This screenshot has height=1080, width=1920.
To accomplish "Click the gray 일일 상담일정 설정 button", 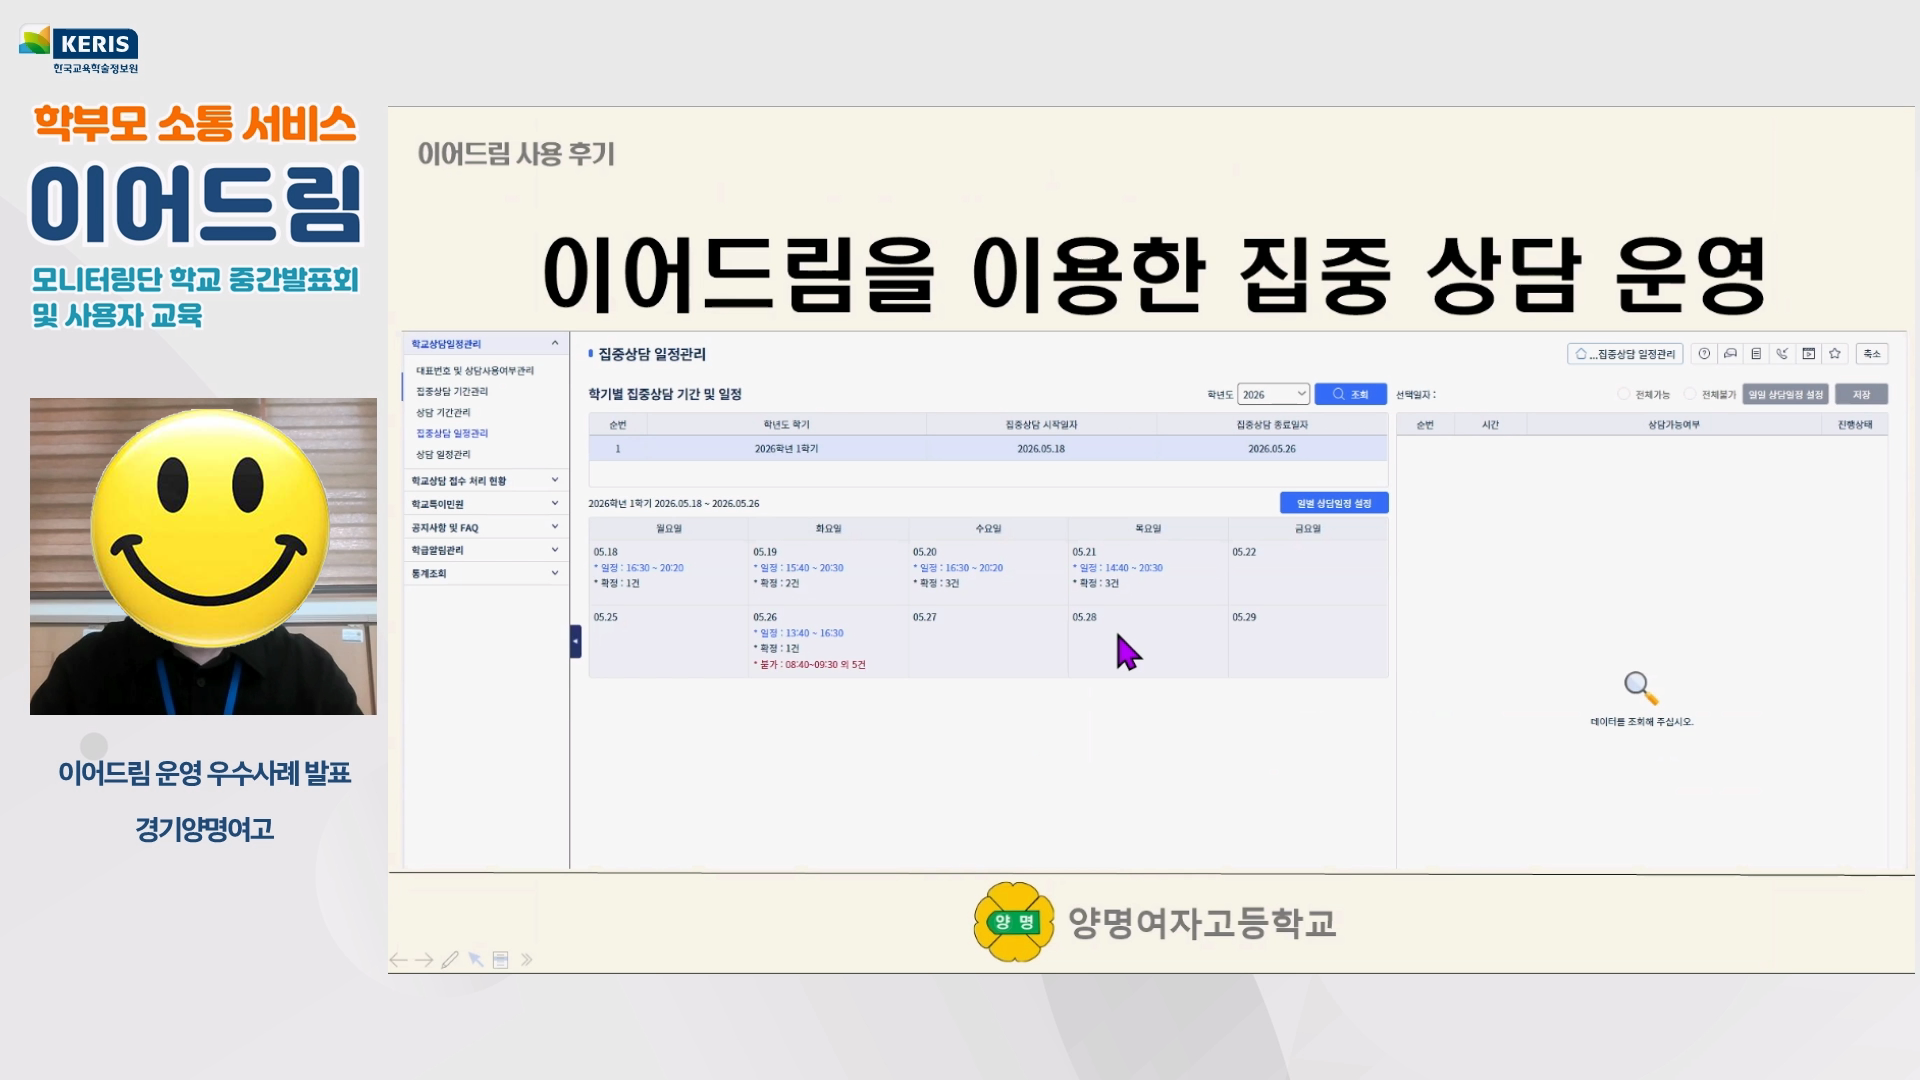I will coord(1786,394).
